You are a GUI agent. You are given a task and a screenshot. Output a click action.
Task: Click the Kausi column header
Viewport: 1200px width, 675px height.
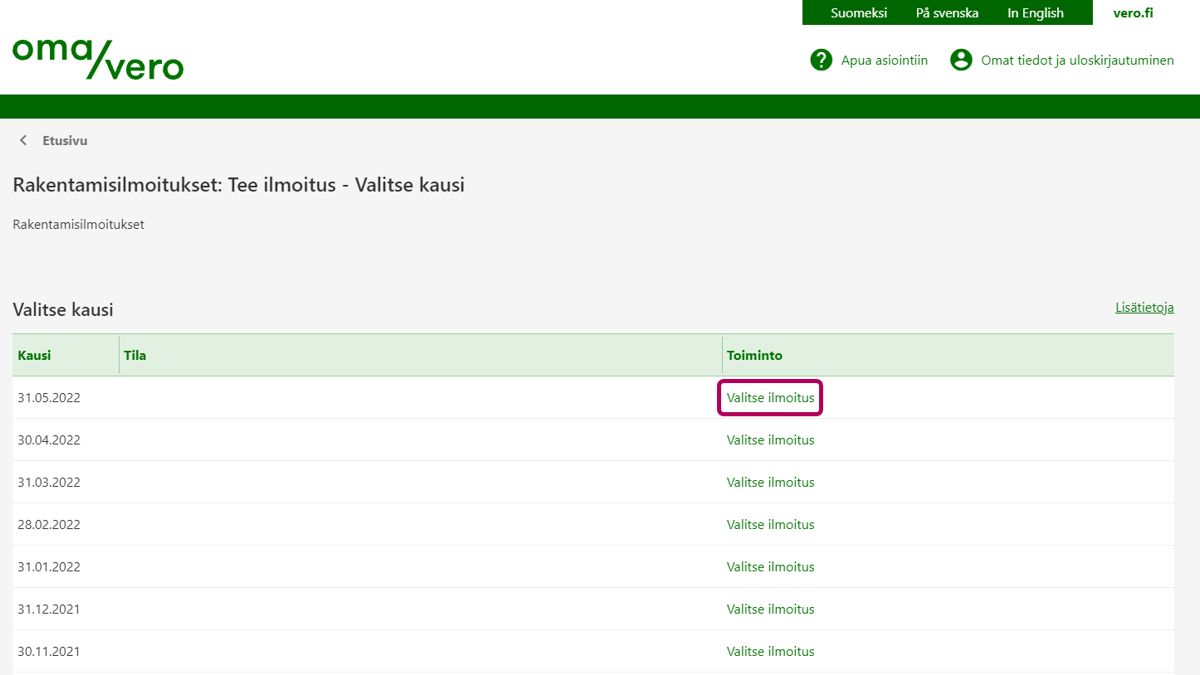coord(35,355)
